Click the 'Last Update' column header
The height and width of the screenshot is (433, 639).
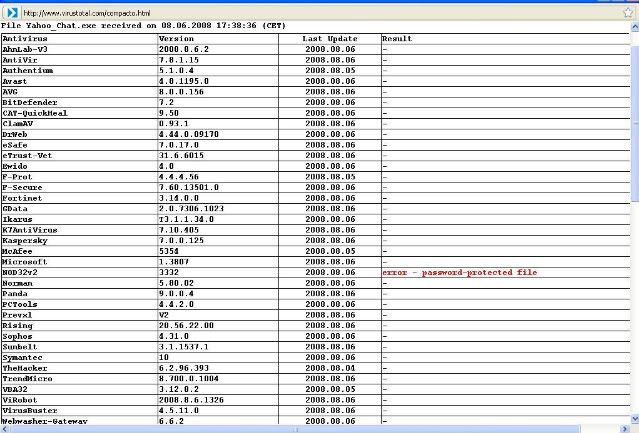tap(330, 39)
